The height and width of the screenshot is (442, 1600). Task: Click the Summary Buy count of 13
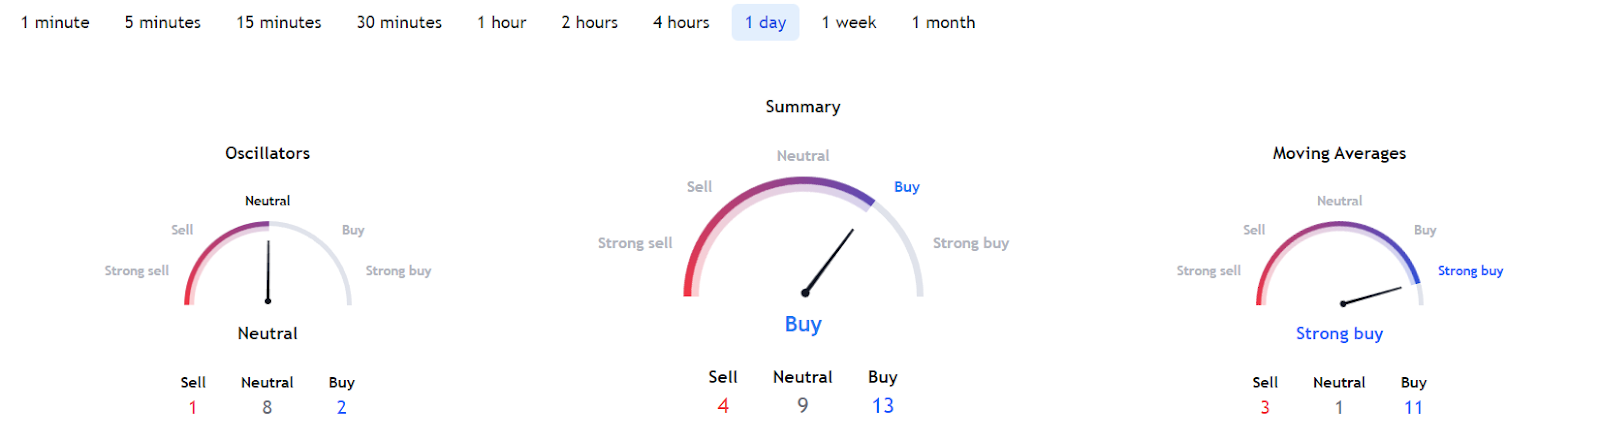[x=882, y=406]
